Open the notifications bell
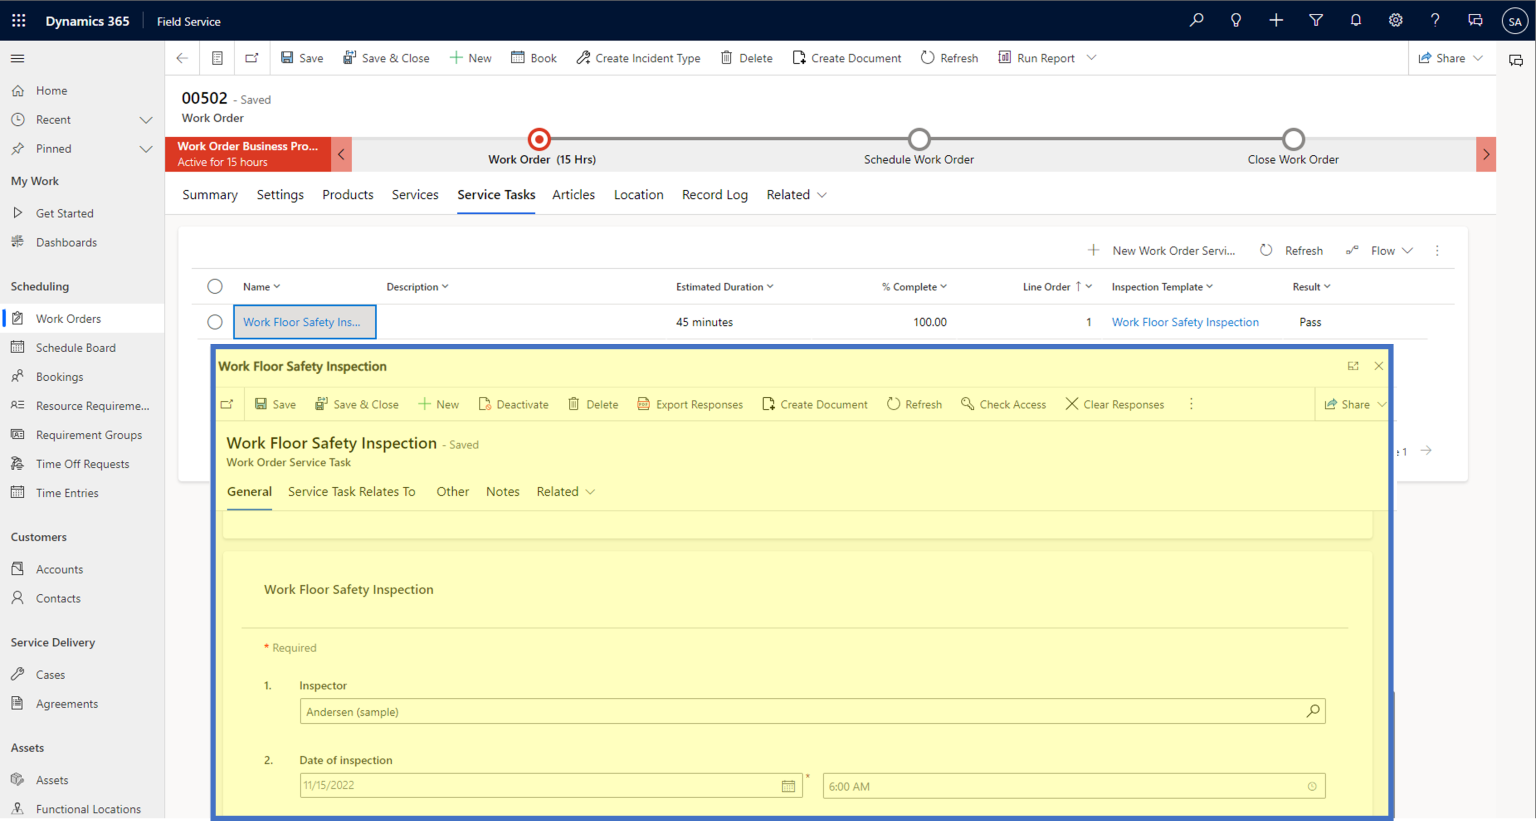 1356,20
